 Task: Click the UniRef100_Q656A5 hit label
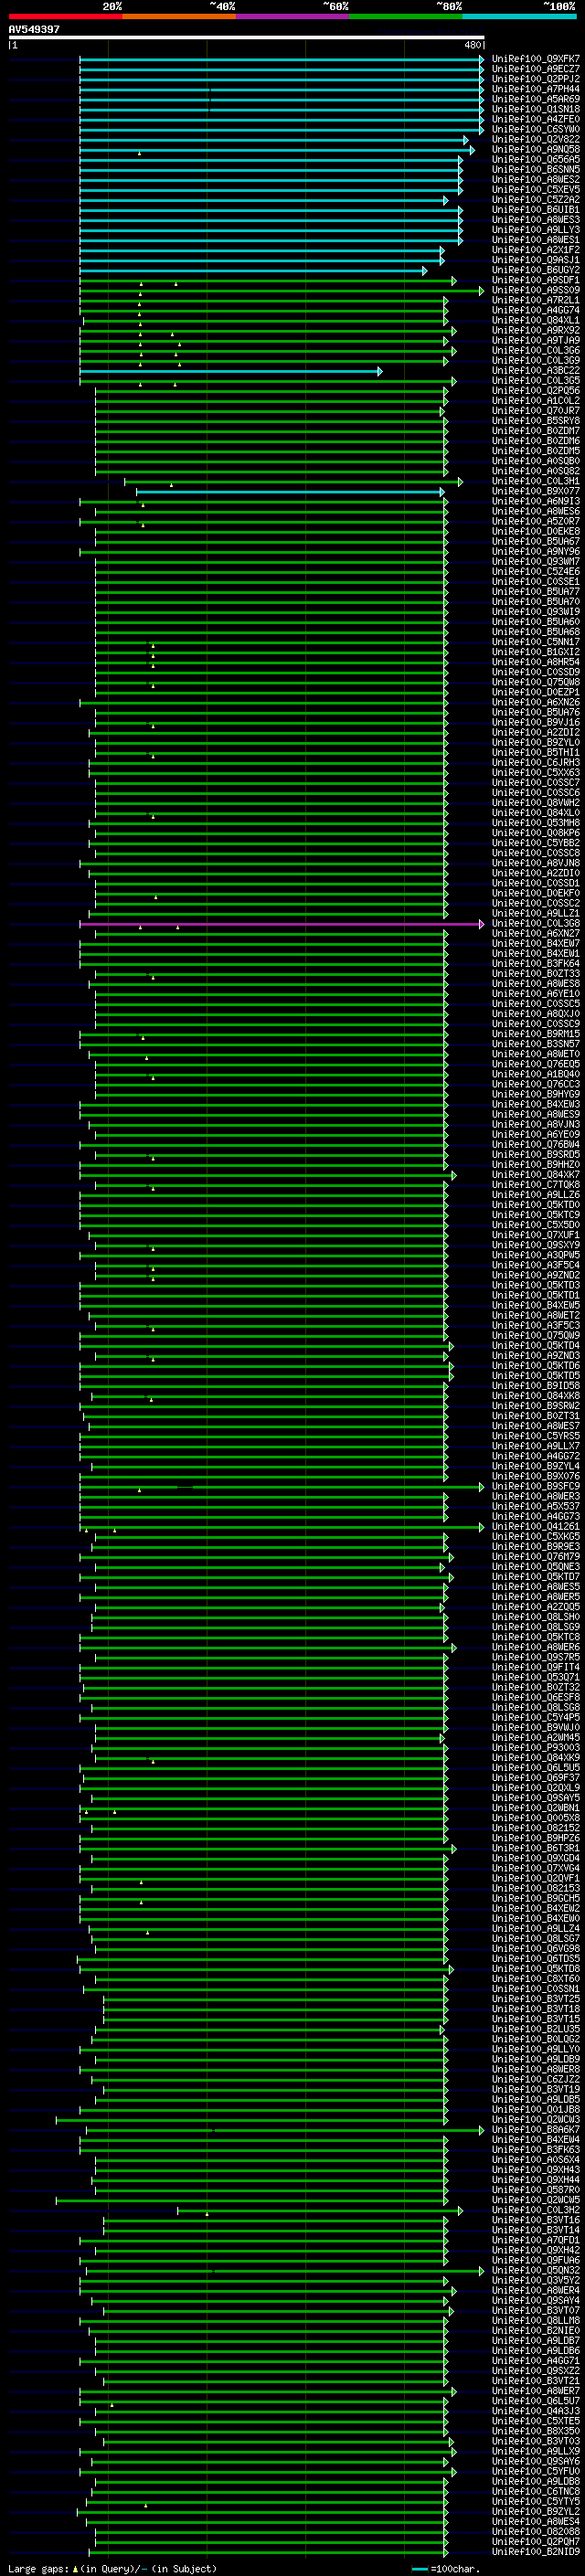point(535,160)
